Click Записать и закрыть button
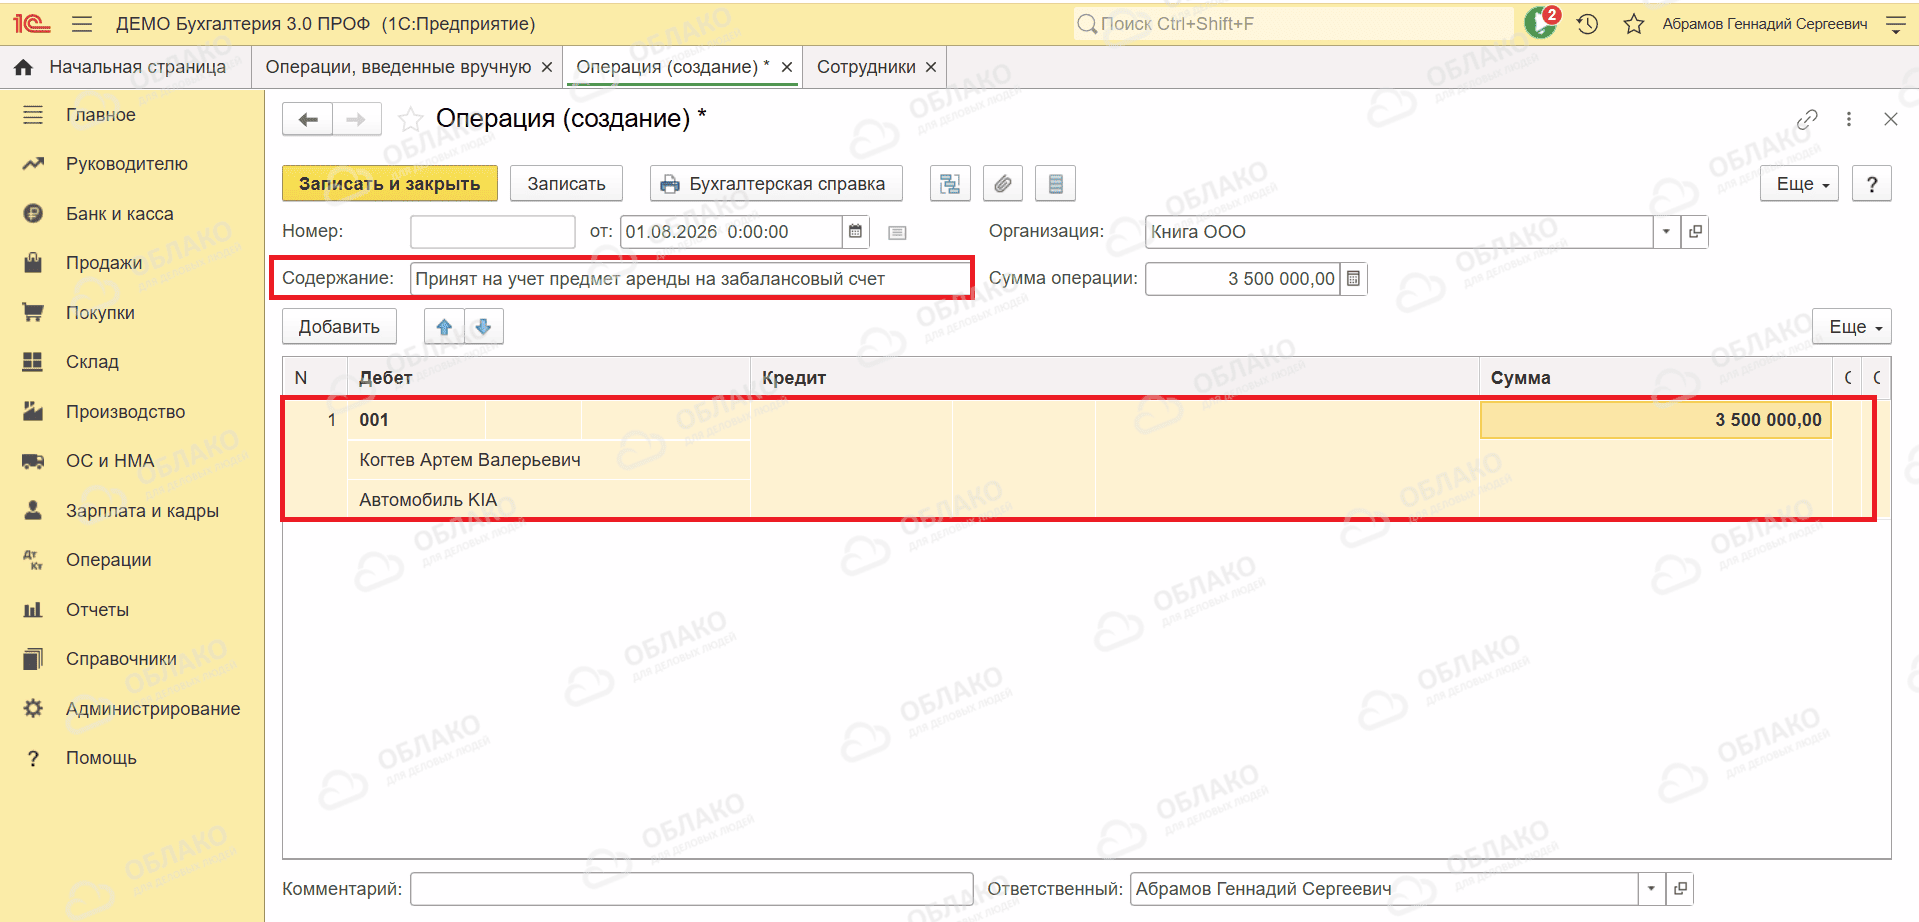1919x922 pixels. tap(390, 184)
